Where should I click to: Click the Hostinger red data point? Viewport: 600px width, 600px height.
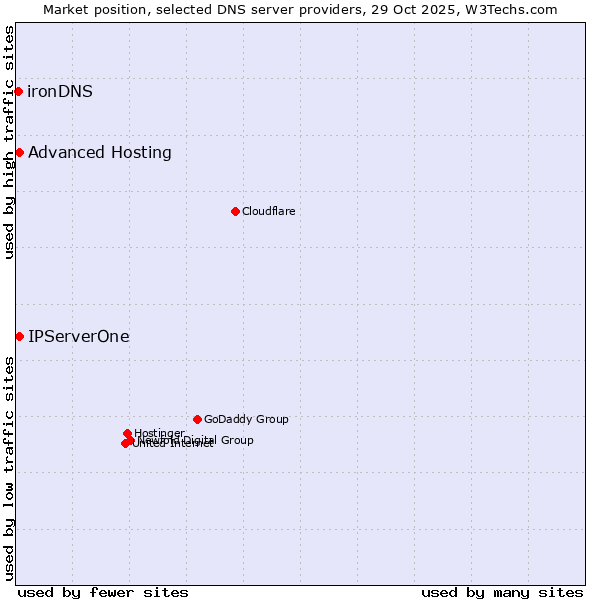click(127, 433)
